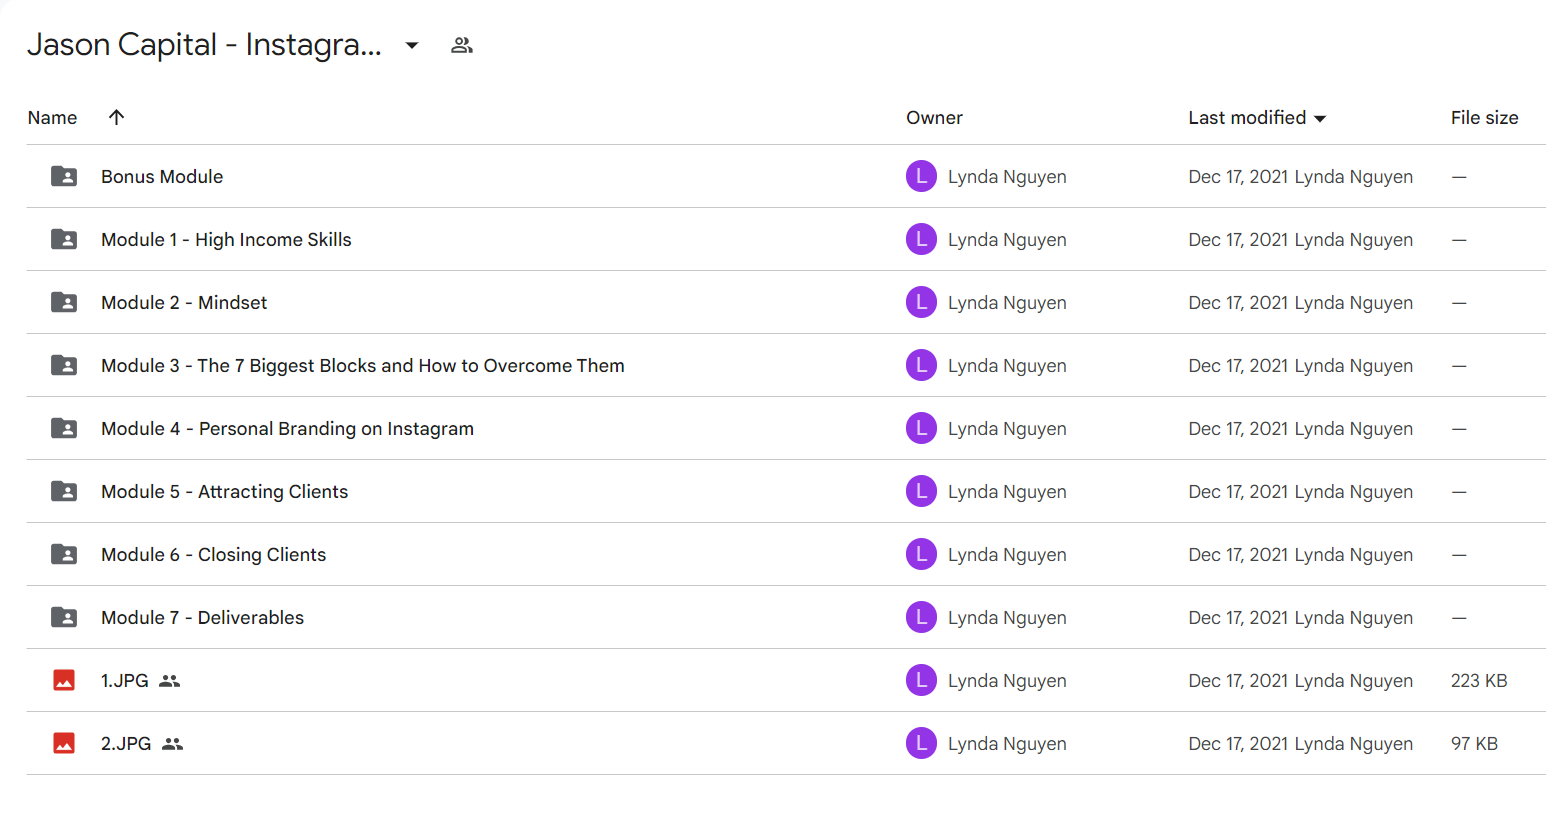
Task: Click owner avatar in 1.JPG row
Action: tap(921, 680)
